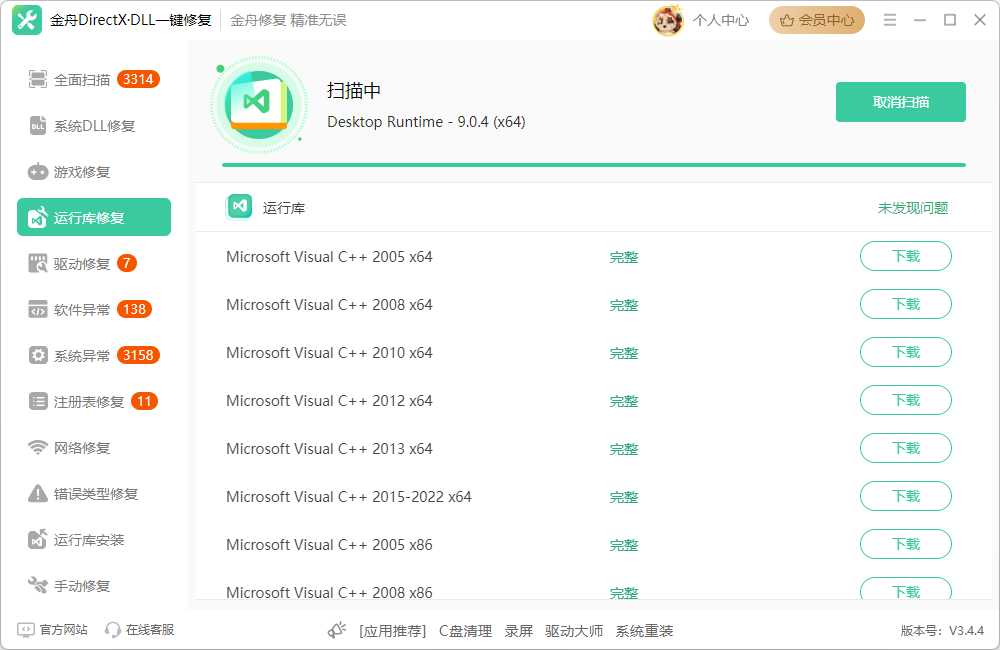Open 手动修复 section
This screenshot has height=650, width=1000.
pyautogui.click(x=94, y=585)
